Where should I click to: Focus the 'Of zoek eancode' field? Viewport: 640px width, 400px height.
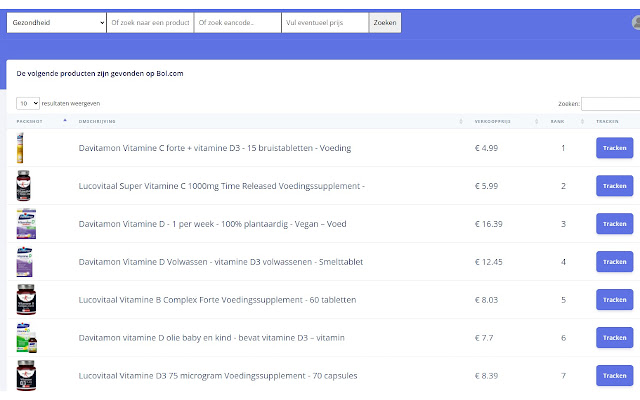238,22
